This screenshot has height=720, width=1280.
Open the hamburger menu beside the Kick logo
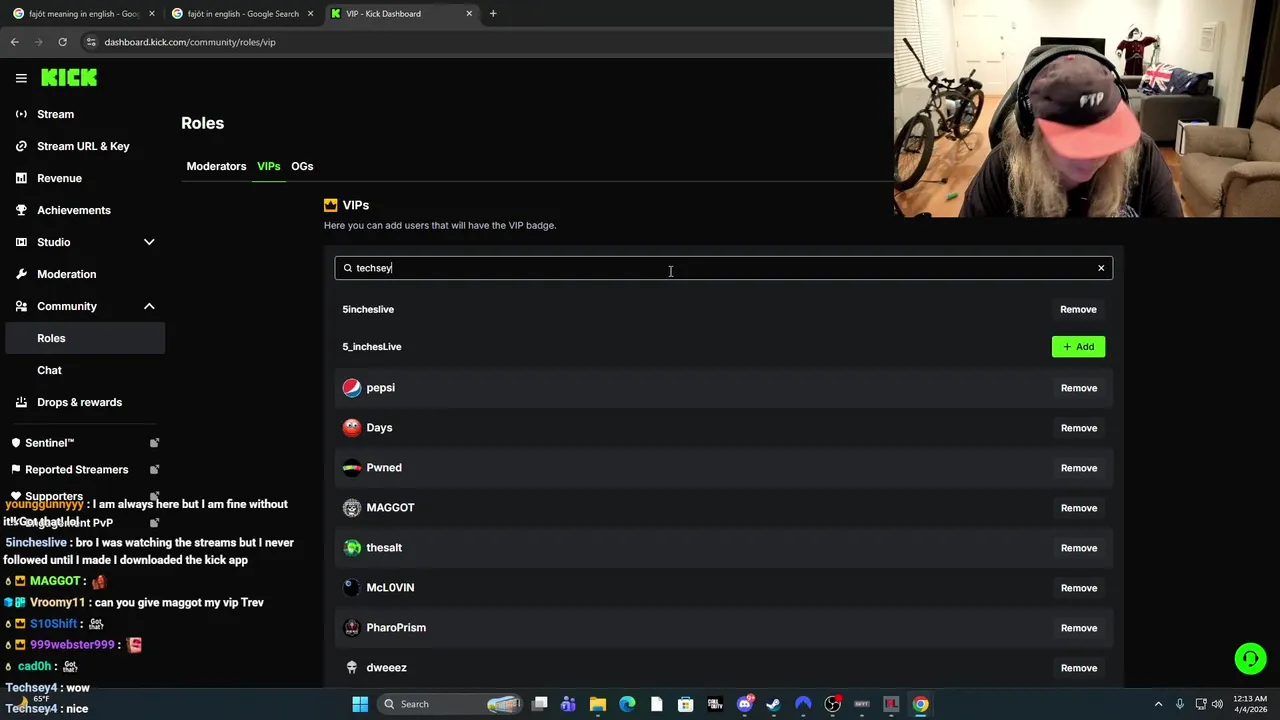pyautogui.click(x=21, y=78)
